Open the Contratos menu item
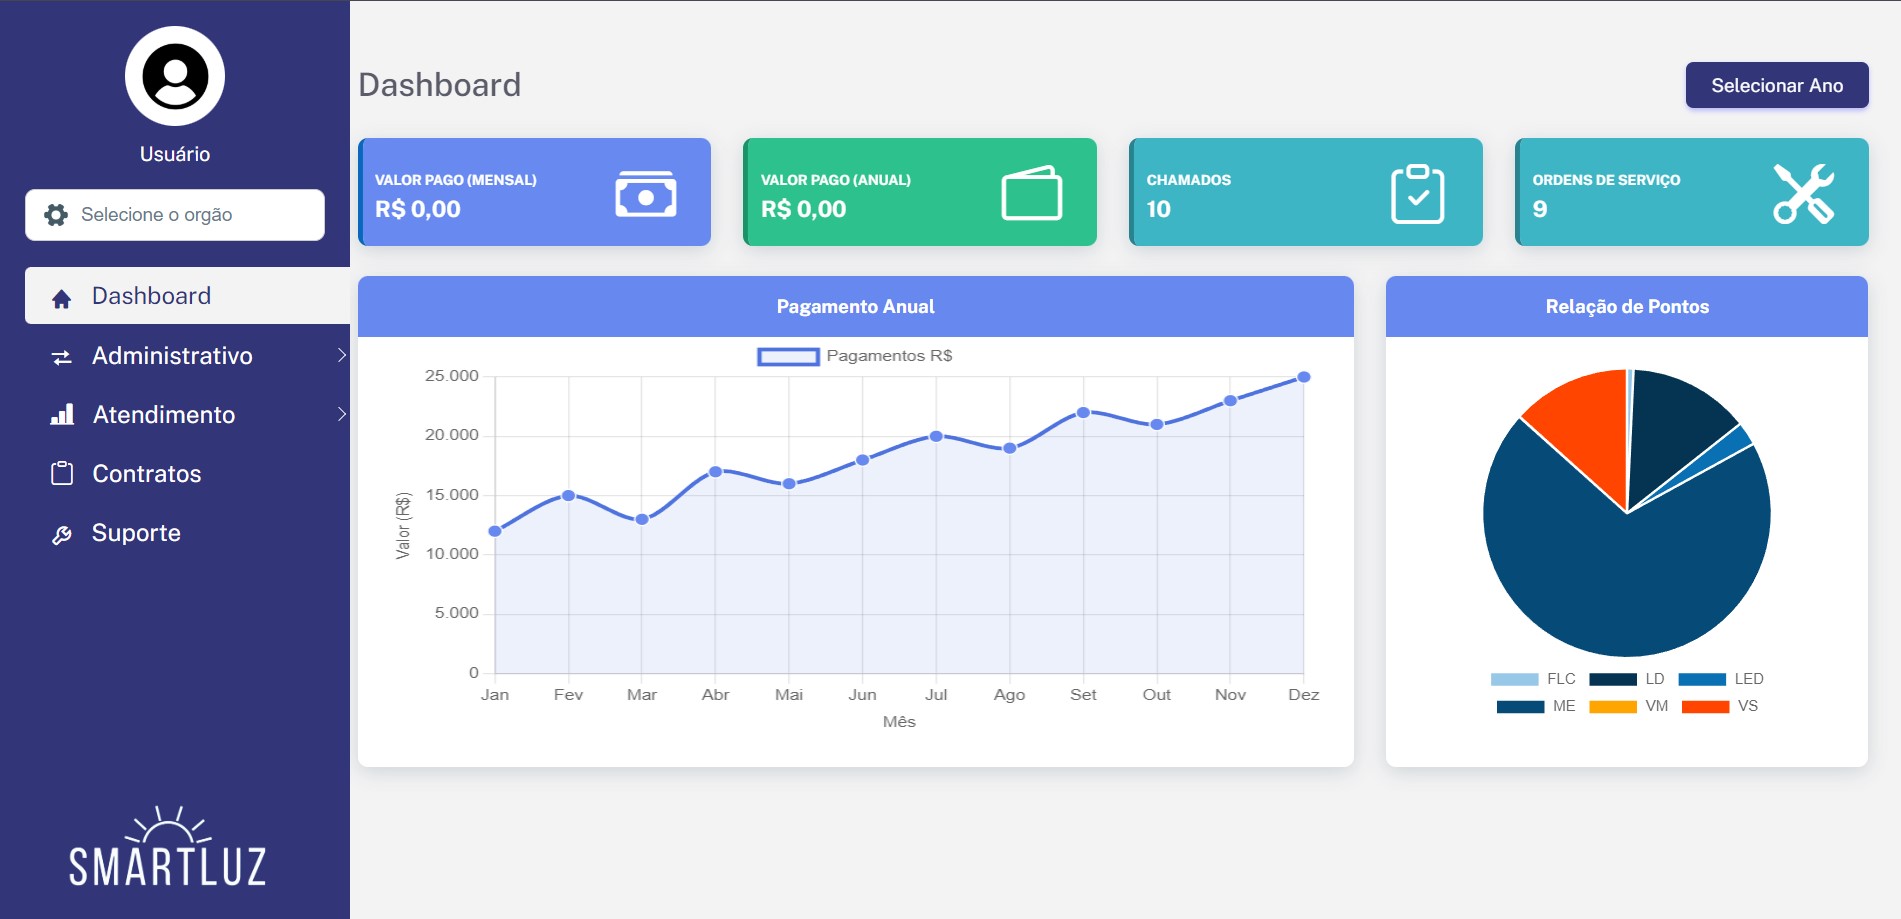 click(146, 474)
